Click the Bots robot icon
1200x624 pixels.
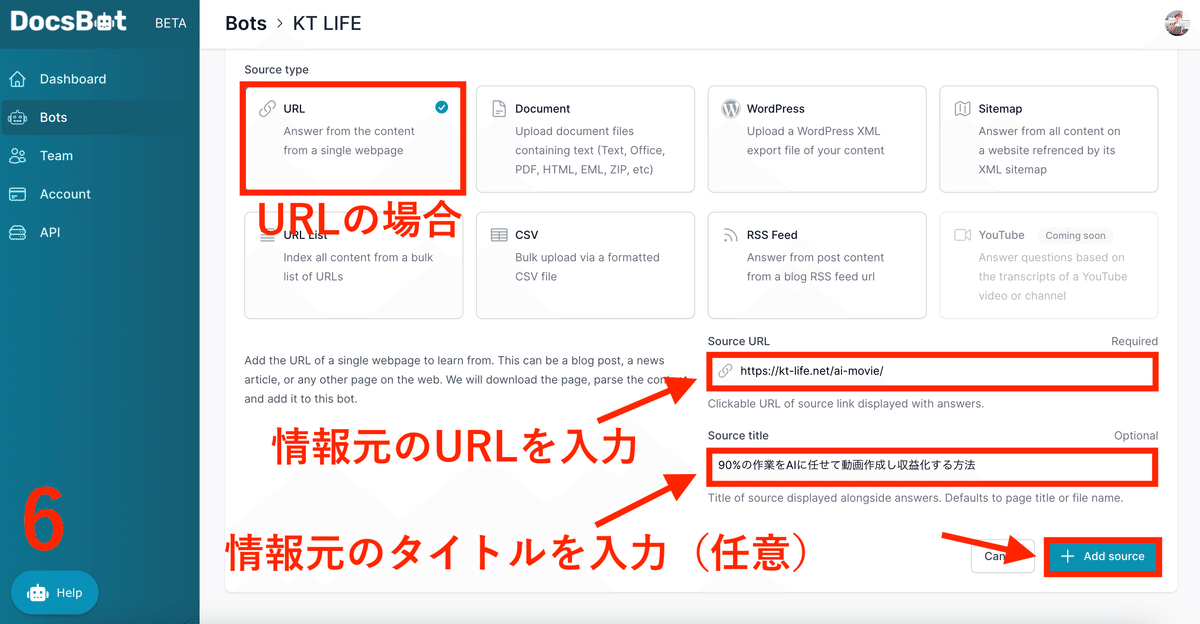click(x=17, y=117)
